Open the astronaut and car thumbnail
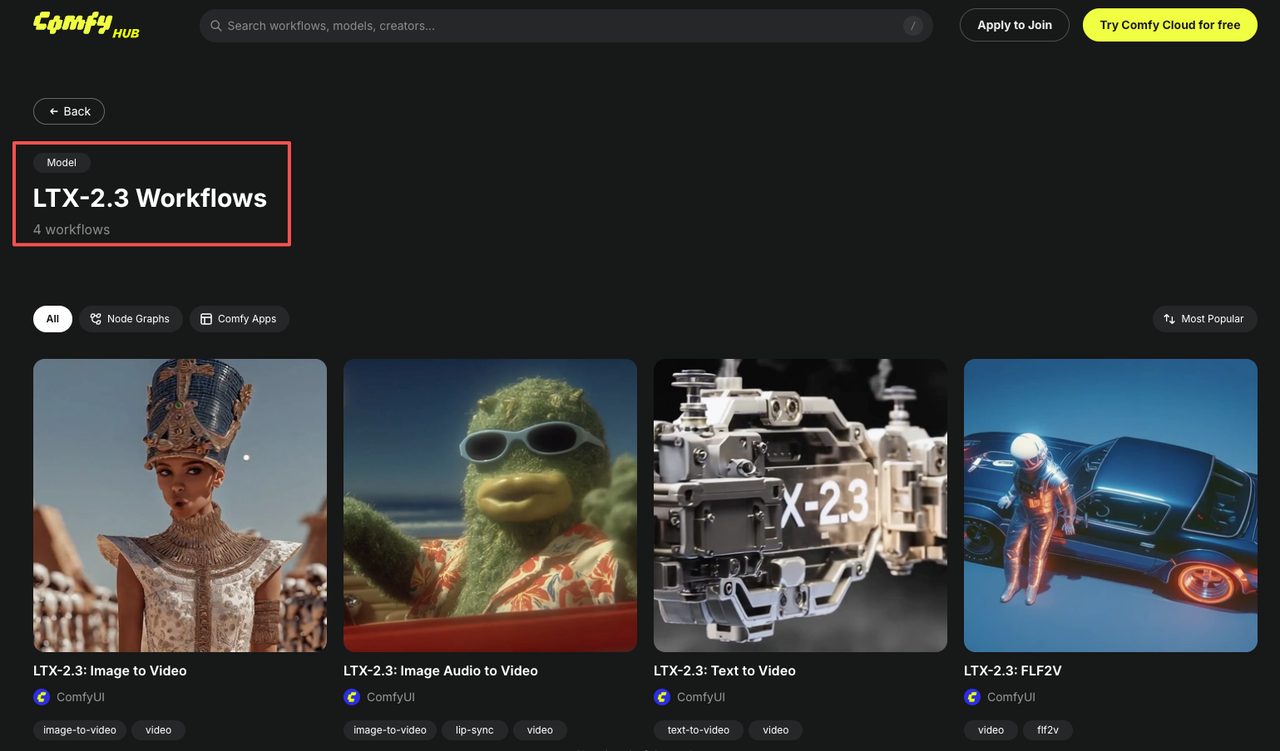 (1110, 505)
